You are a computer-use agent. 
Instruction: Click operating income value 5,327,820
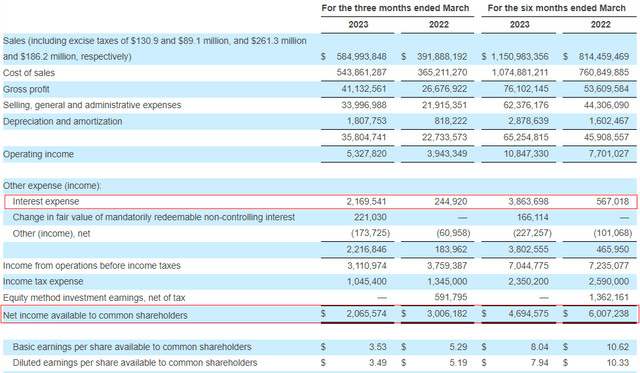coord(367,154)
